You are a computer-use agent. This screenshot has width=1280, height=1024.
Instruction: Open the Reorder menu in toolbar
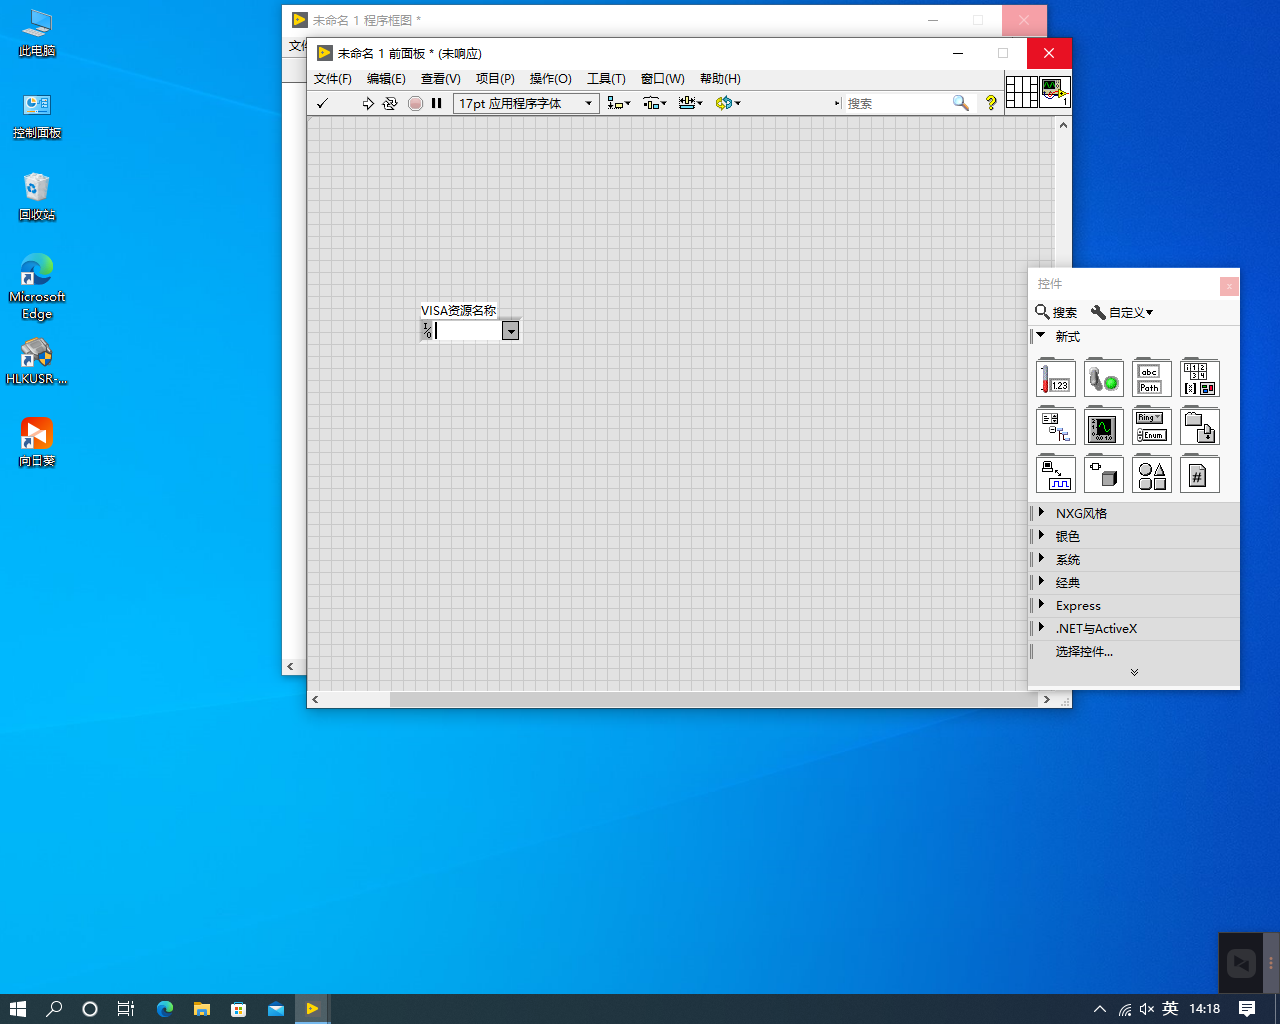[727, 103]
